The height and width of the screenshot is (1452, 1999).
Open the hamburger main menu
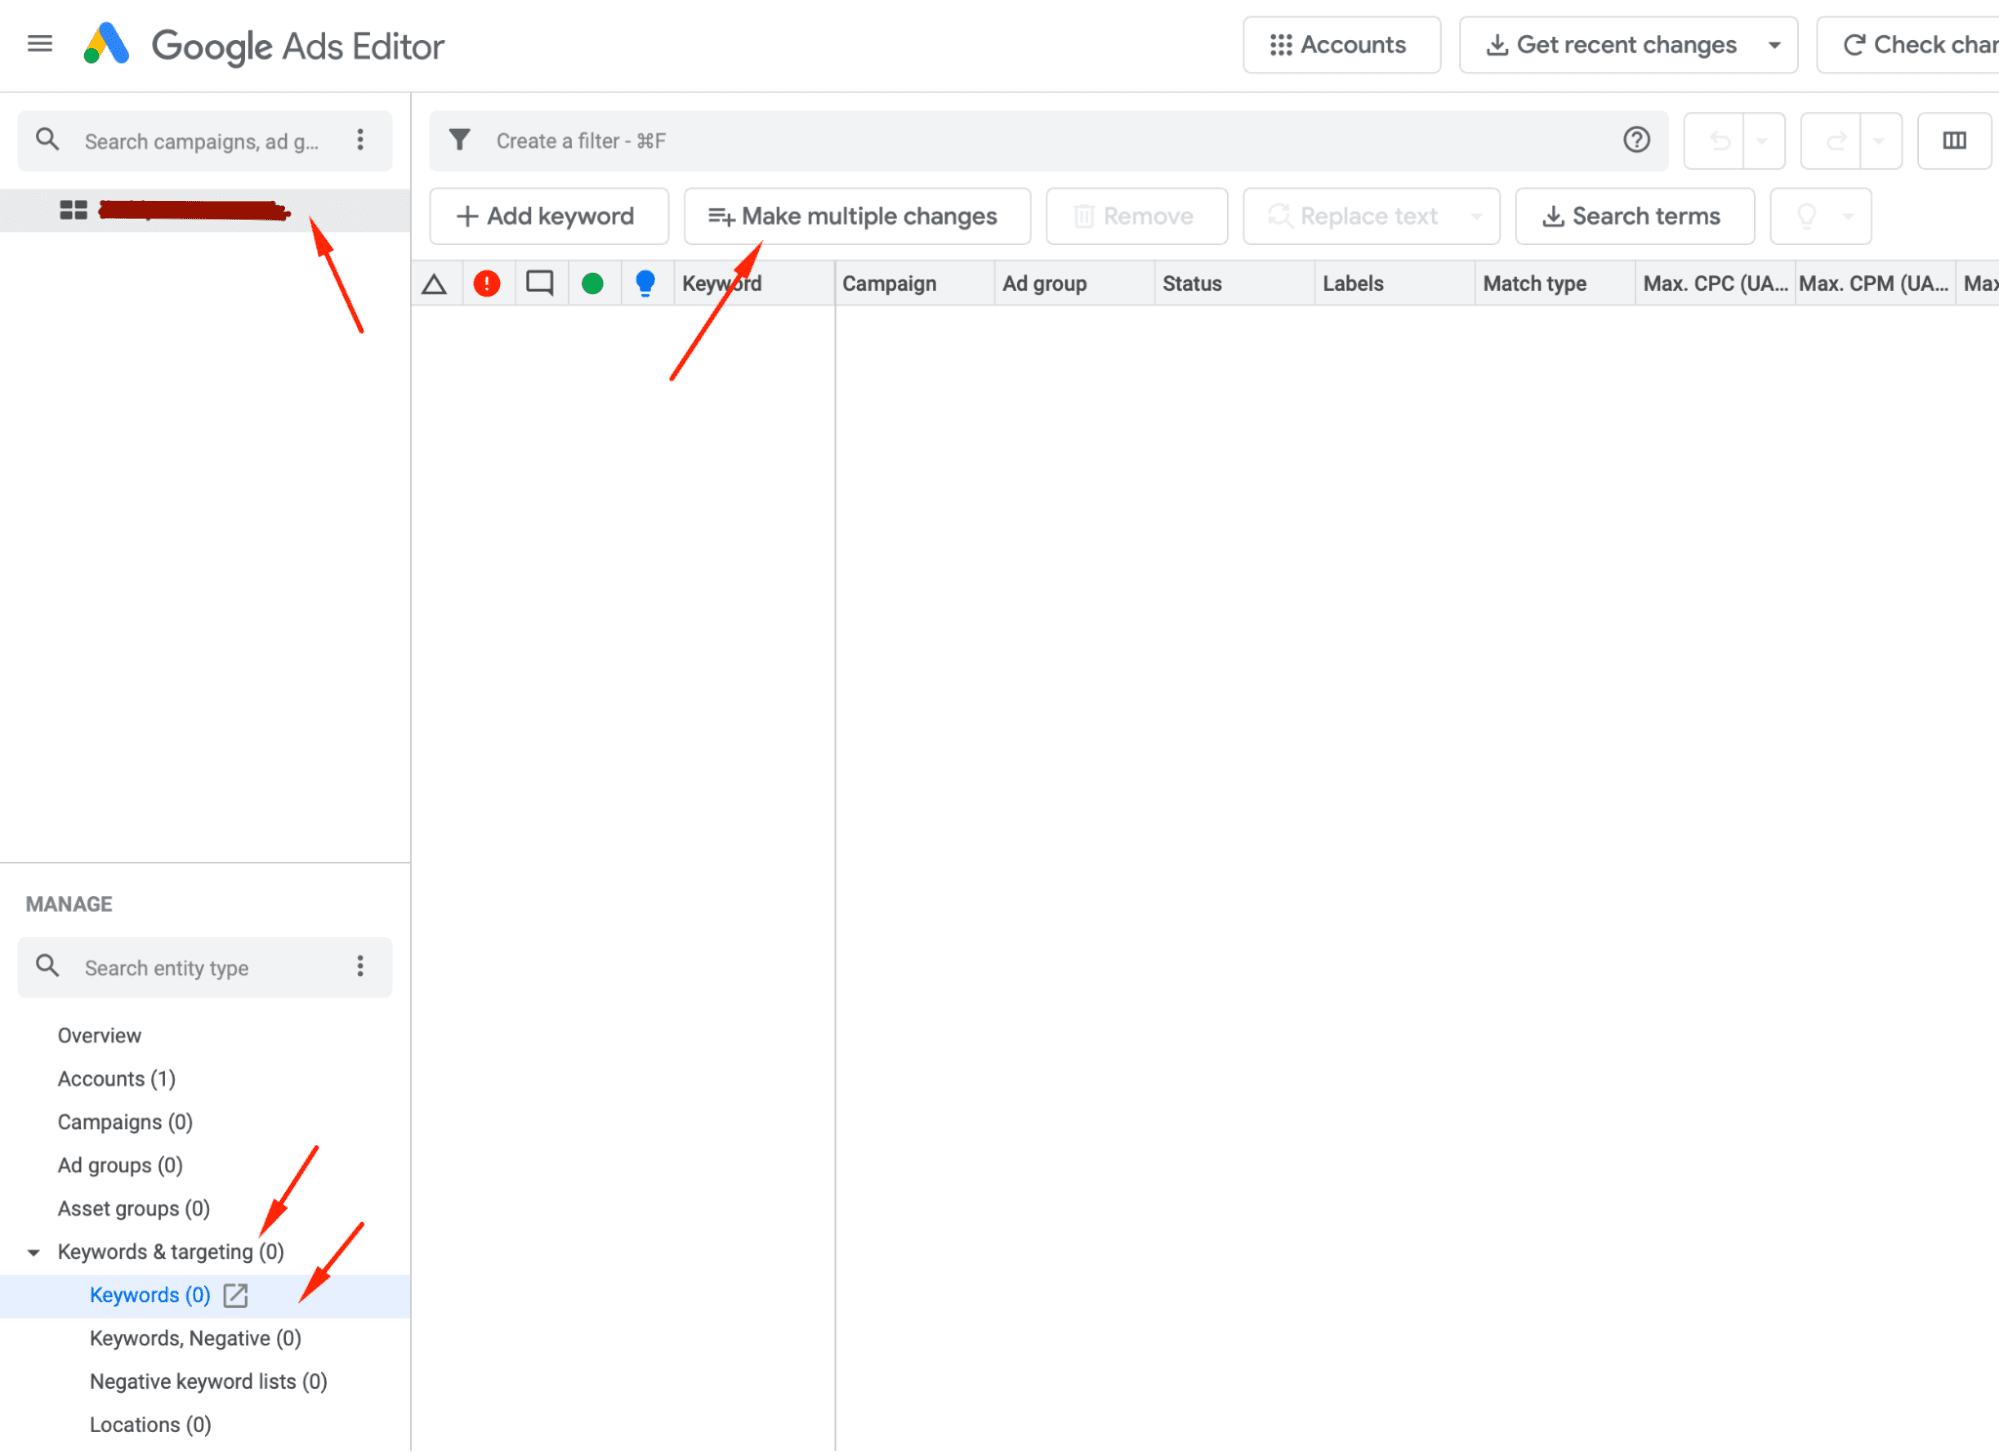click(x=40, y=44)
